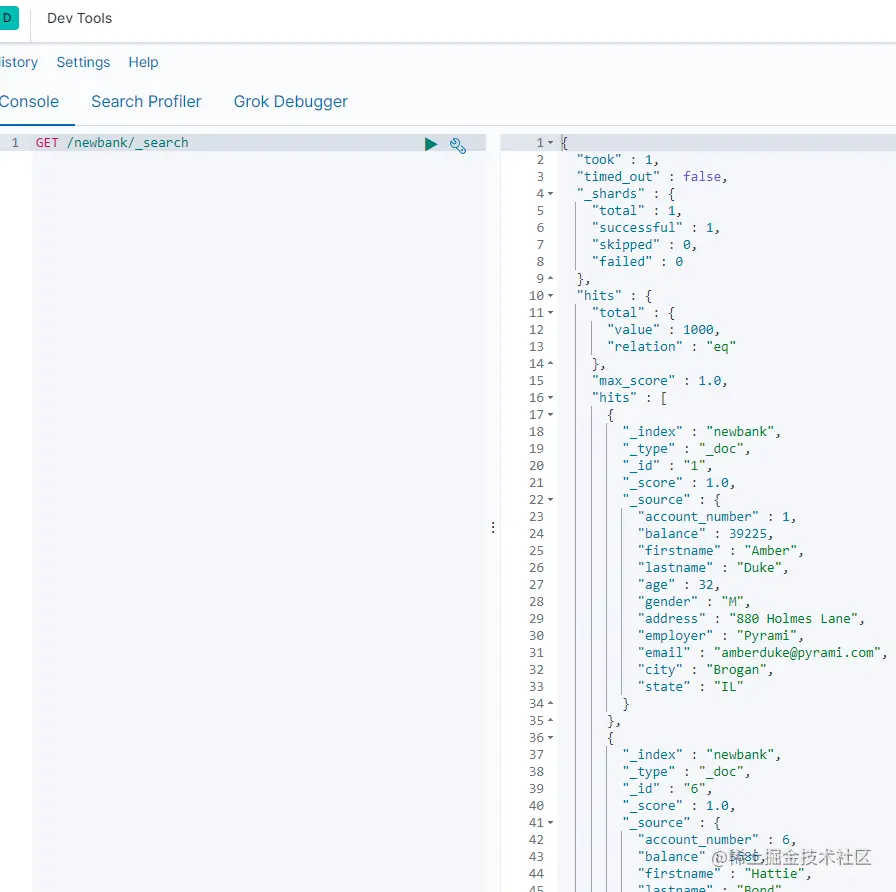Click the "gender" : "M" line
Image resolution: width=896 pixels, height=892 pixels.
click(694, 602)
